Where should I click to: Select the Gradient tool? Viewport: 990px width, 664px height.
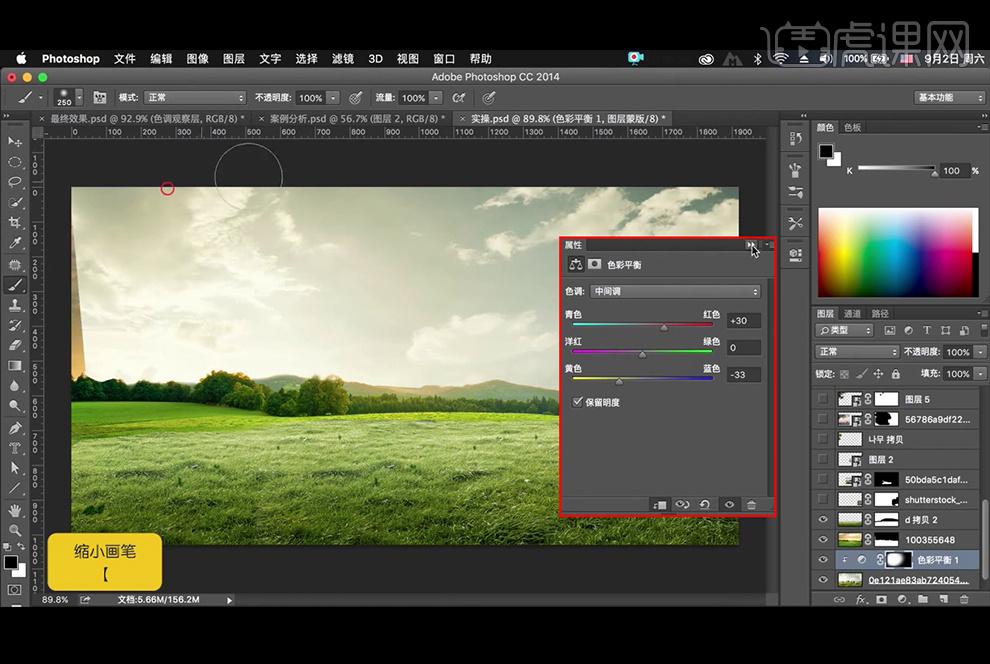(x=15, y=365)
